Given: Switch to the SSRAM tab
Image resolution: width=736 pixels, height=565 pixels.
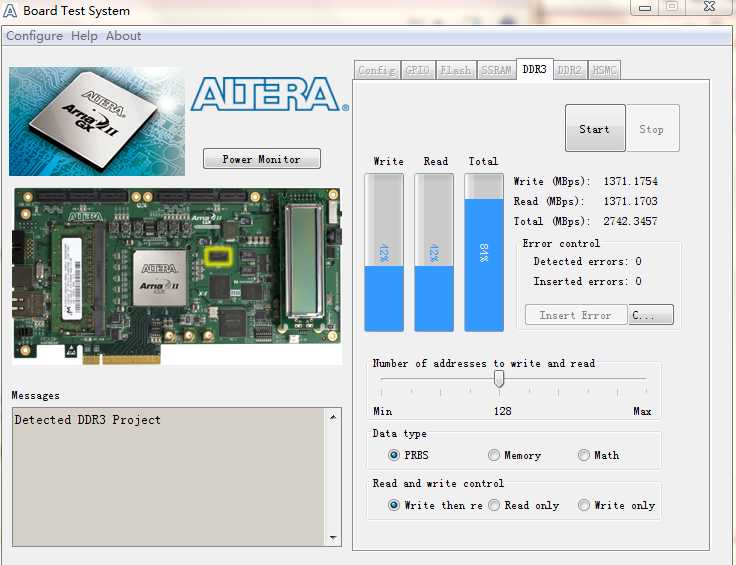Looking at the screenshot, I should (496, 70).
